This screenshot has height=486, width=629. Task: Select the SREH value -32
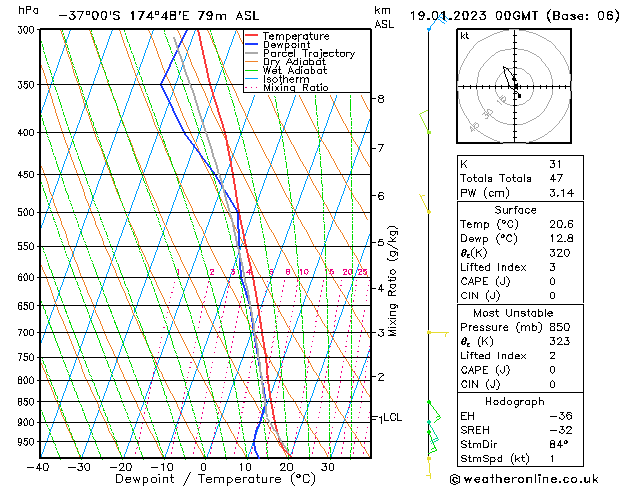[561, 430]
